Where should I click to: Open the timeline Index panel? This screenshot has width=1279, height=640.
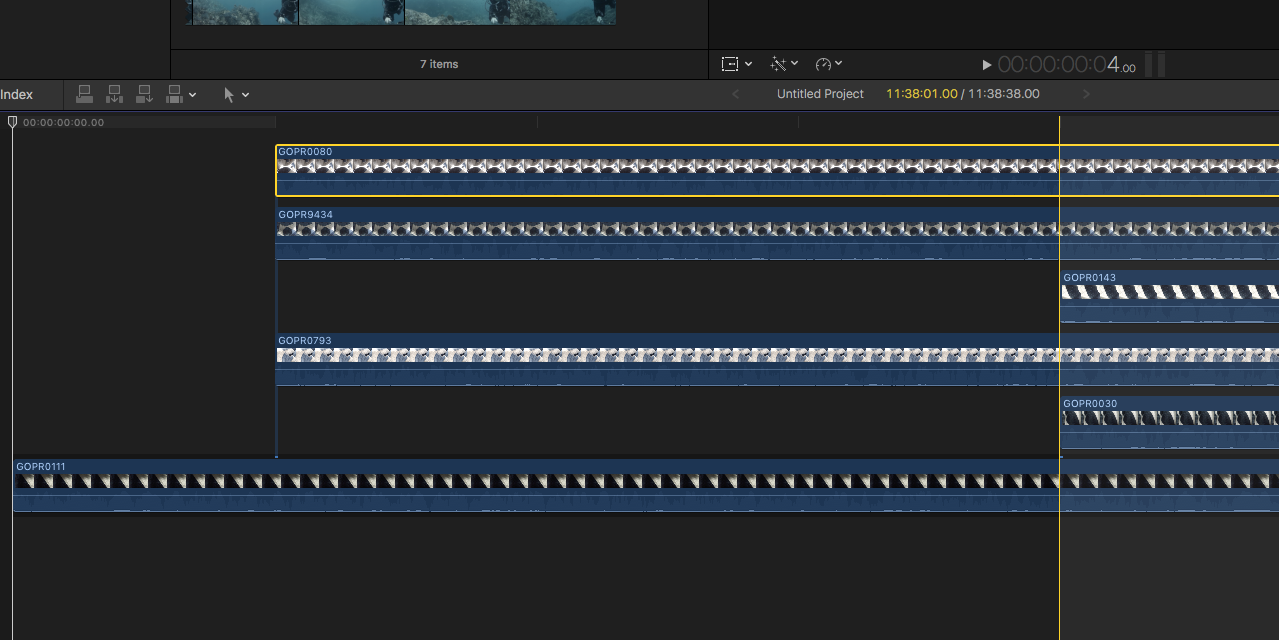[x=17, y=94]
